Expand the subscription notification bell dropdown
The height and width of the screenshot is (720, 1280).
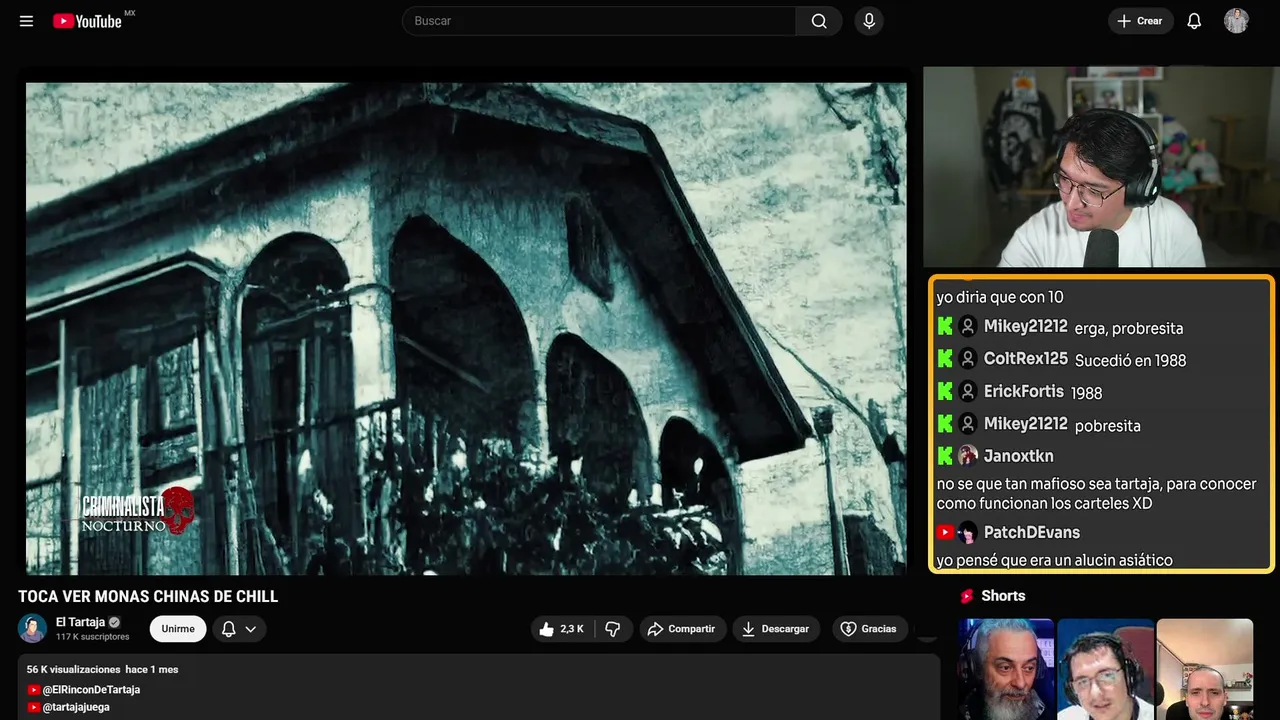coord(239,629)
